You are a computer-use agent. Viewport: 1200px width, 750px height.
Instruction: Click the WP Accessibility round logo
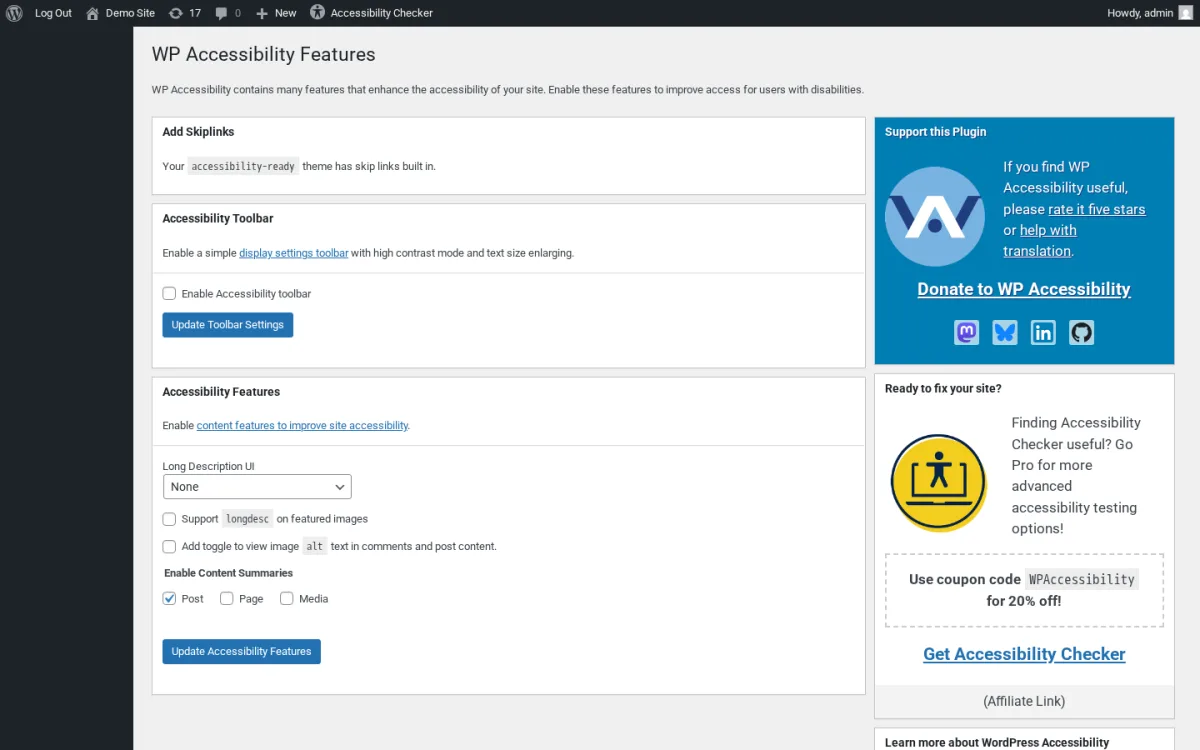coord(935,217)
